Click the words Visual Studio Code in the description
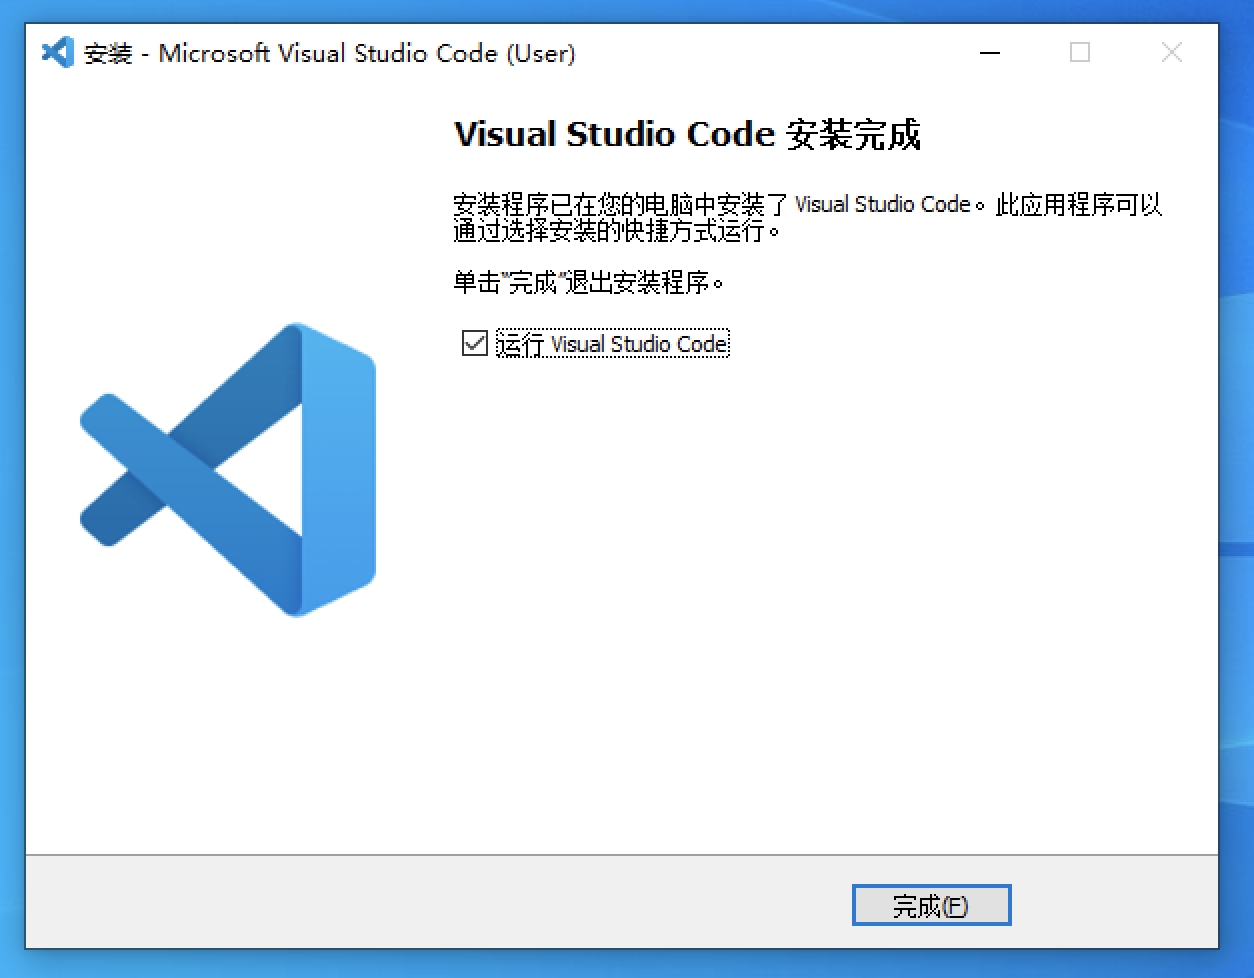 click(883, 204)
